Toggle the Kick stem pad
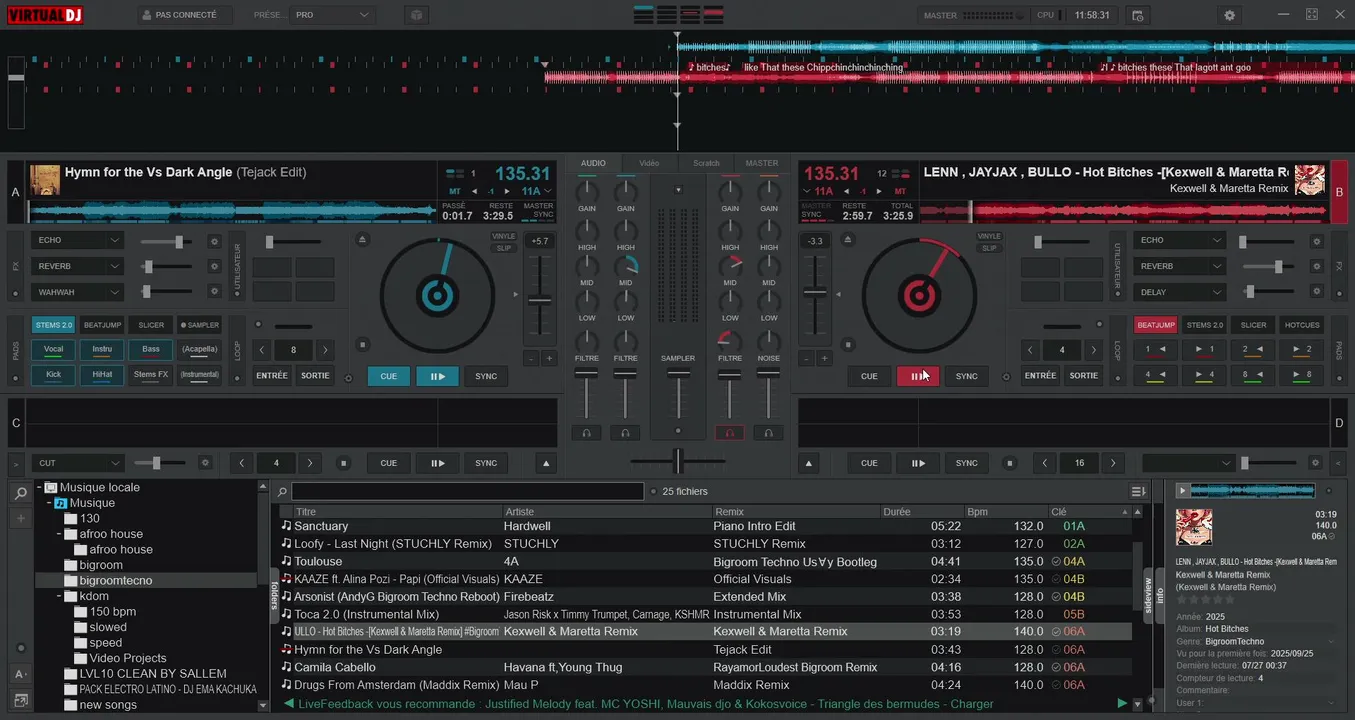Image resolution: width=1355 pixels, height=720 pixels. click(x=53, y=374)
